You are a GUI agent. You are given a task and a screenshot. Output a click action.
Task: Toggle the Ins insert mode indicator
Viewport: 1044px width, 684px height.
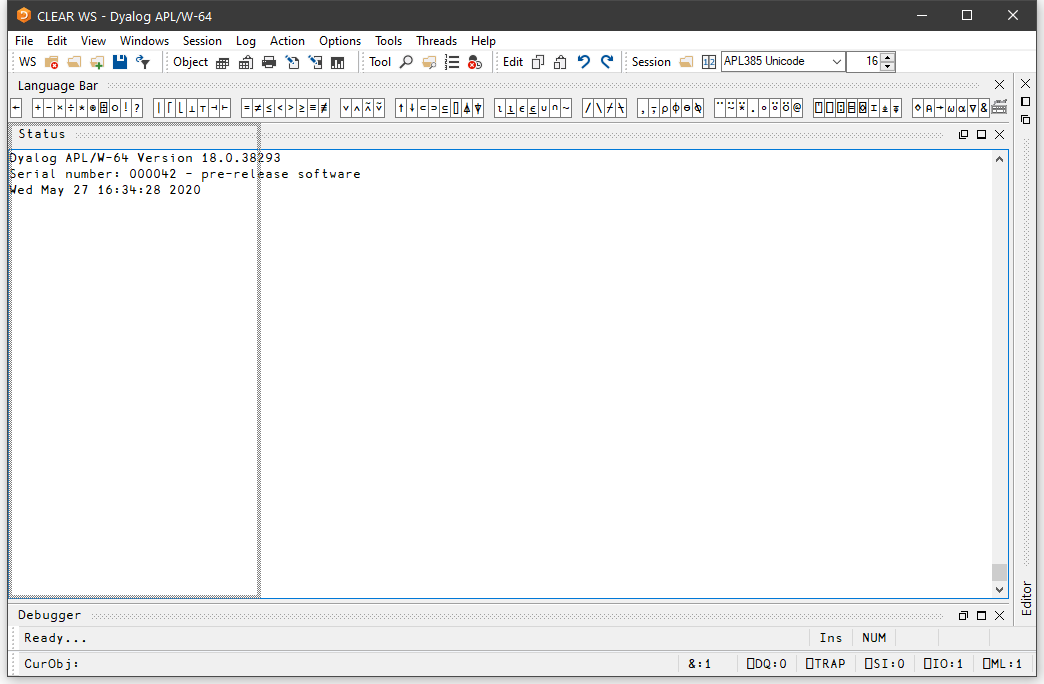click(830, 638)
